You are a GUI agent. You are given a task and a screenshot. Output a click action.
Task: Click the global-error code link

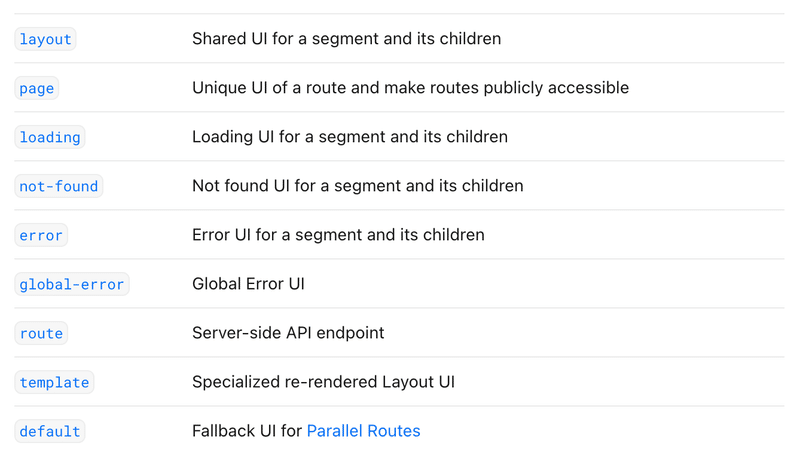pyautogui.click(x=72, y=284)
